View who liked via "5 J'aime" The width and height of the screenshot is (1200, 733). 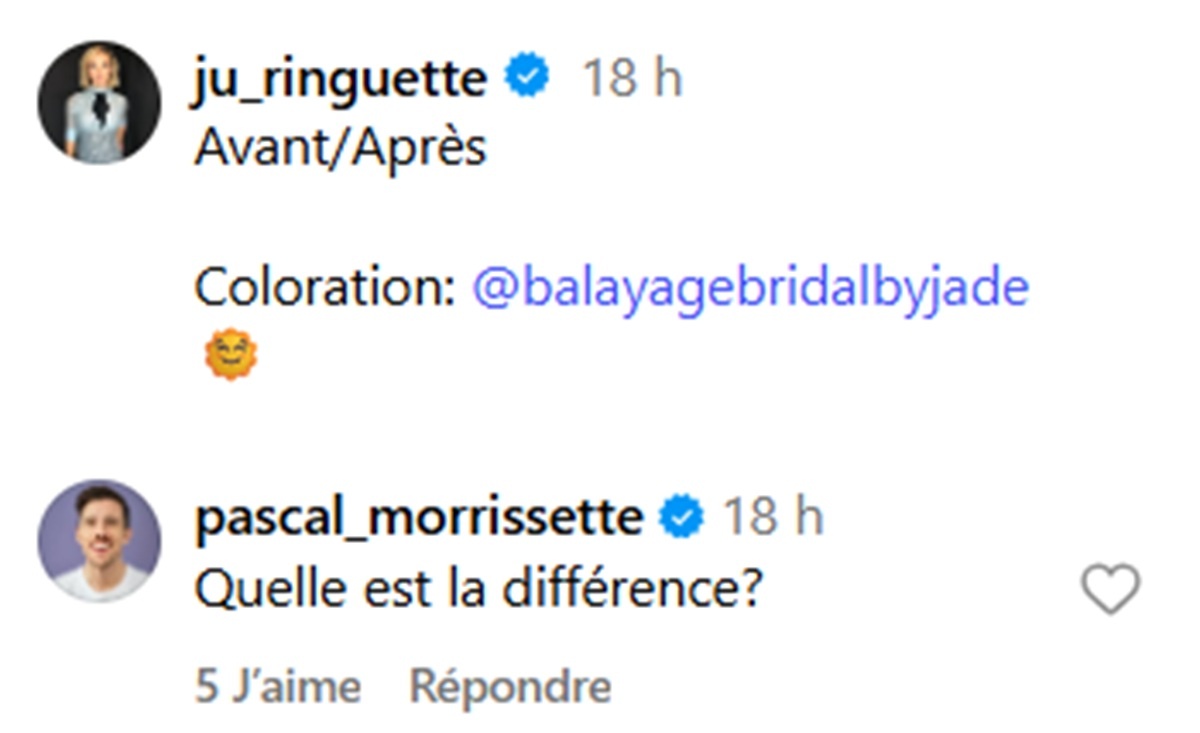(278, 687)
